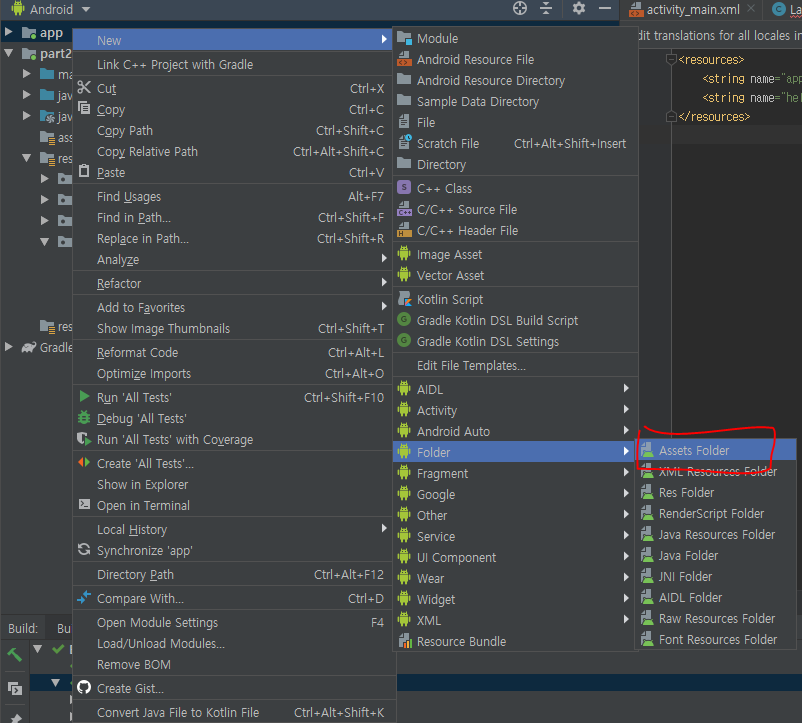Open the Analyze submenu arrow

point(384,259)
